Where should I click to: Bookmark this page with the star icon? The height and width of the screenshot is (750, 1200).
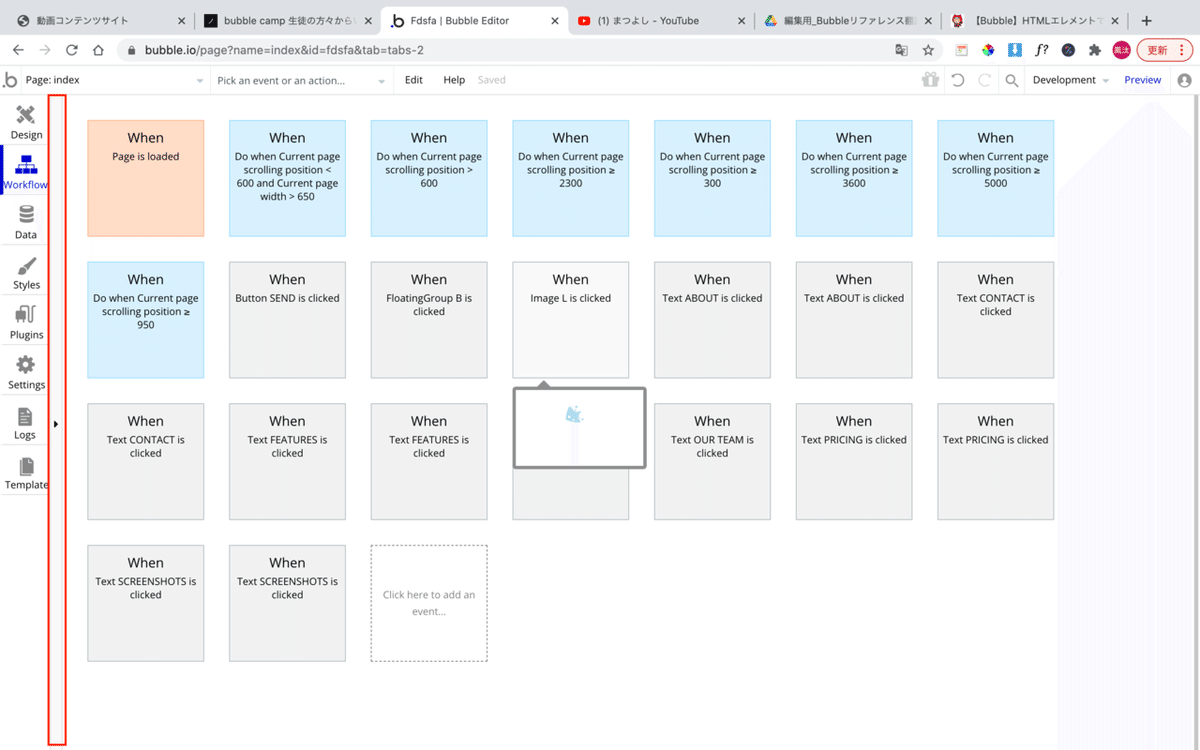coord(928,50)
